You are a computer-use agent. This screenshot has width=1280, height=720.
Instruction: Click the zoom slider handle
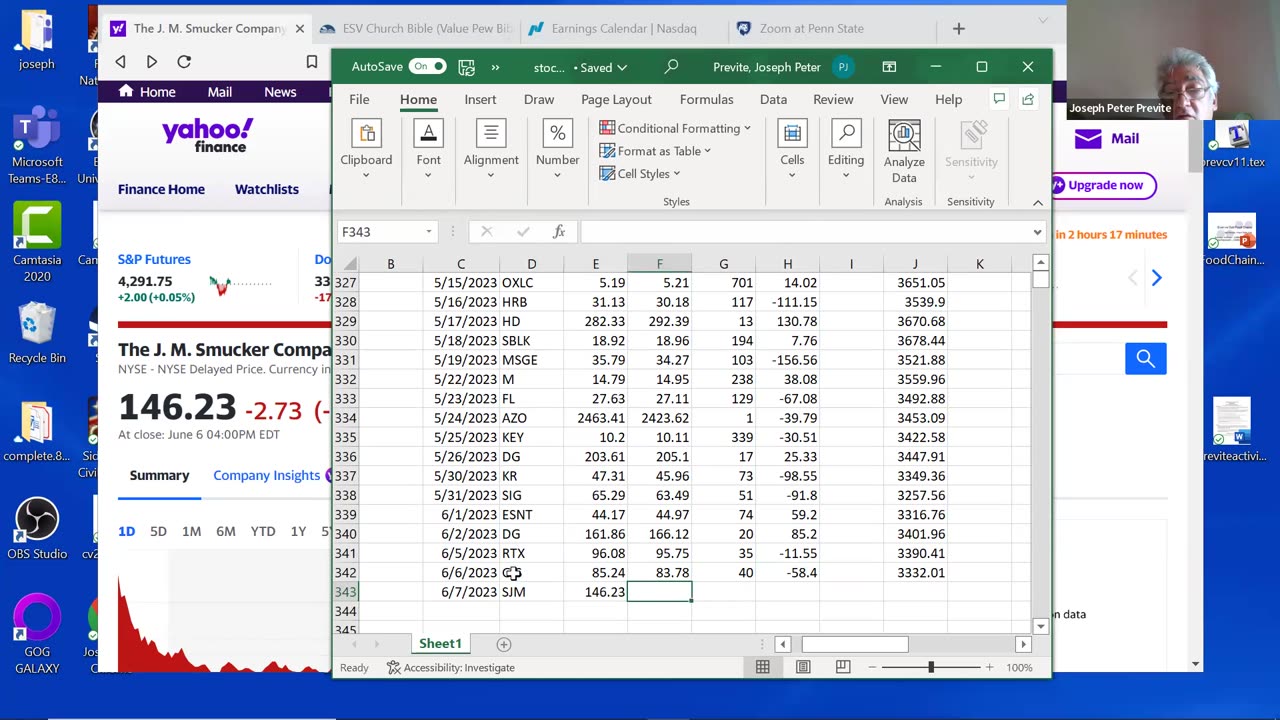[931, 667]
